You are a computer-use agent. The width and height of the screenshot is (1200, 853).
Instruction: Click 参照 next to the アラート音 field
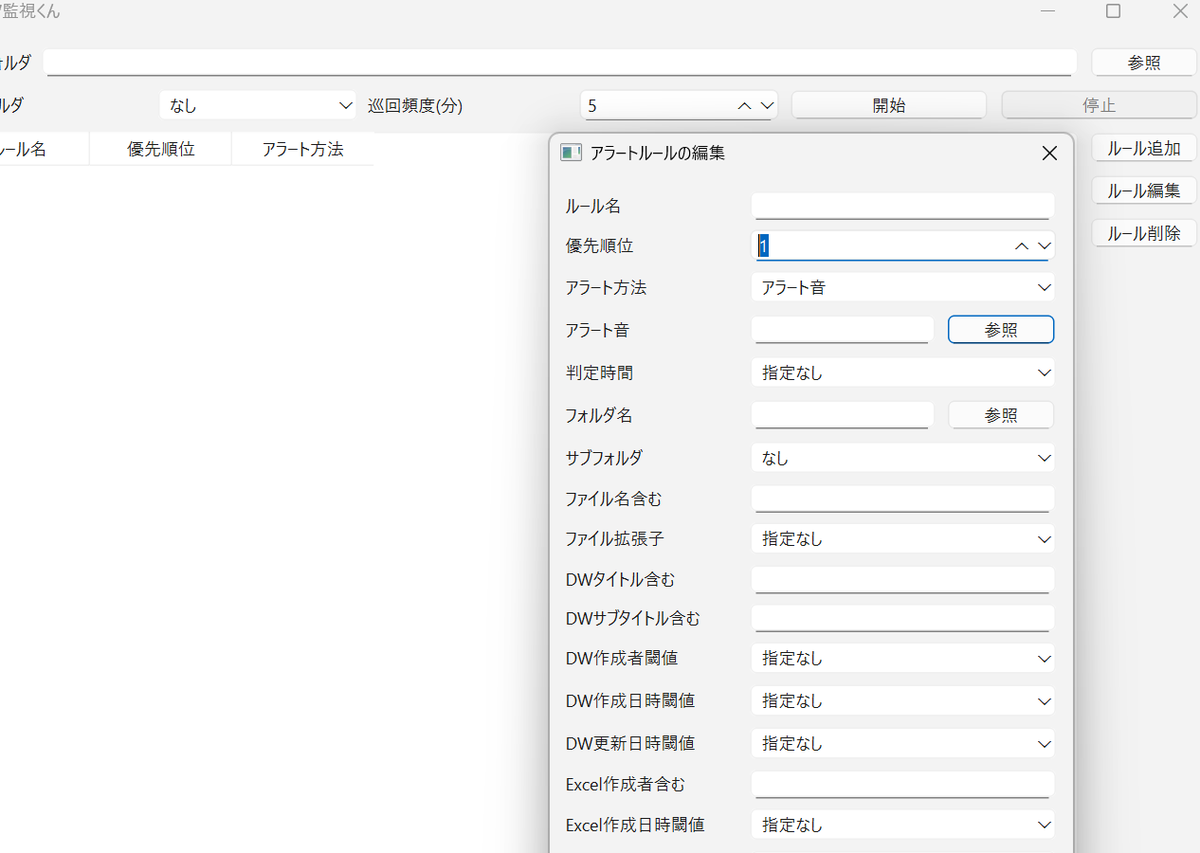point(1001,330)
